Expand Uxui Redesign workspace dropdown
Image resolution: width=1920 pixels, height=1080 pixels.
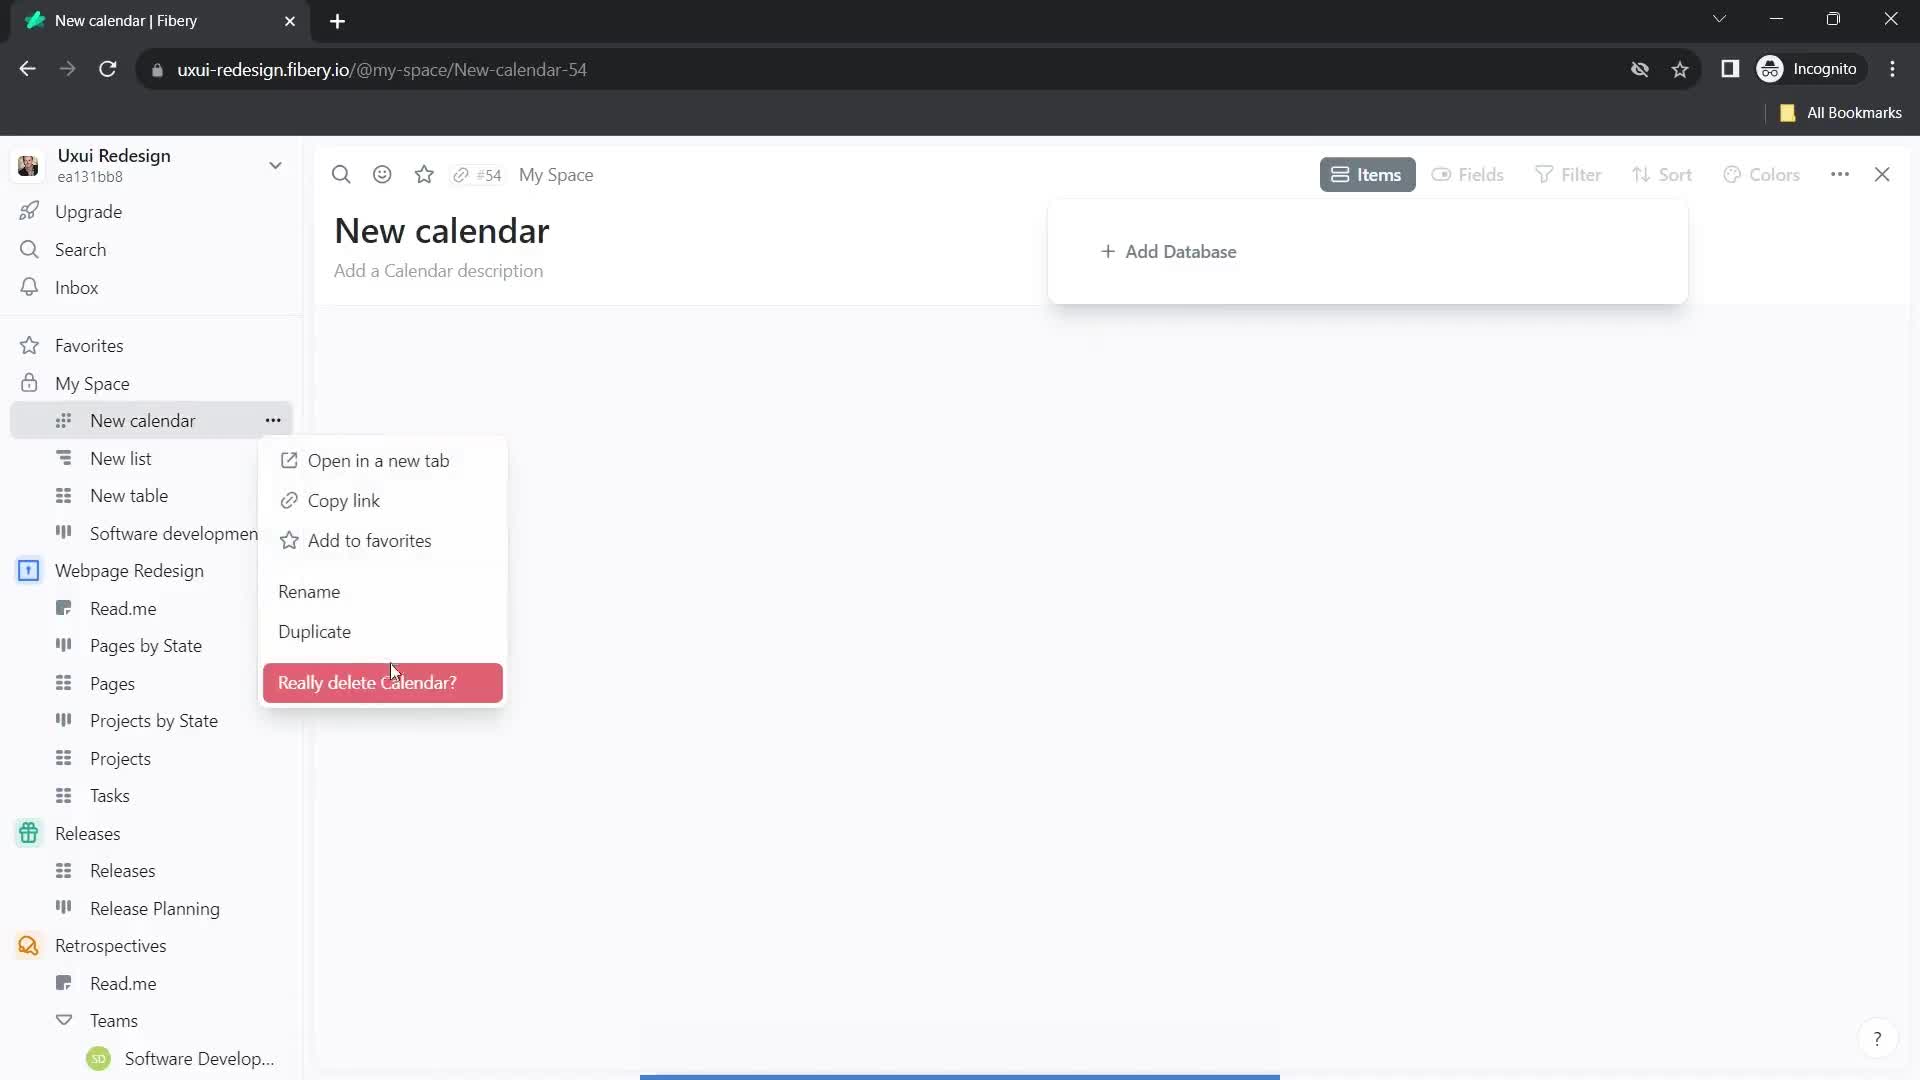pyautogui.click(x=277, y=165)
